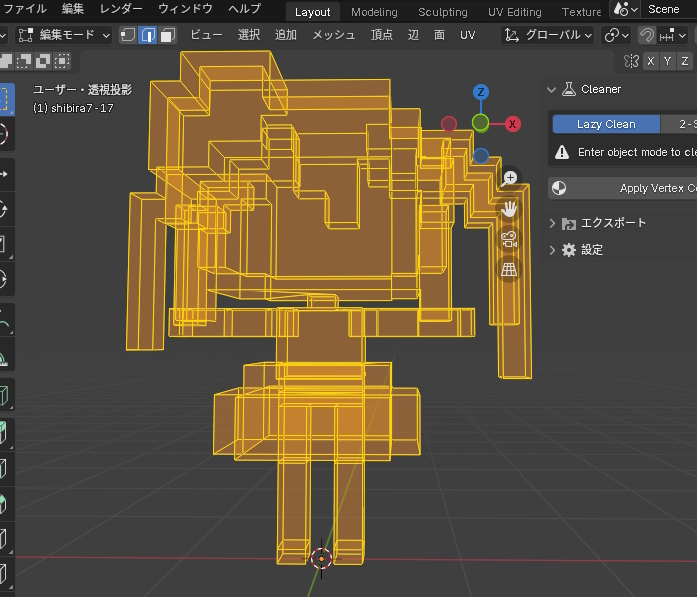Click the red X axis gizmo
This screenshot has width=697, height=597.
pos(512,124)
